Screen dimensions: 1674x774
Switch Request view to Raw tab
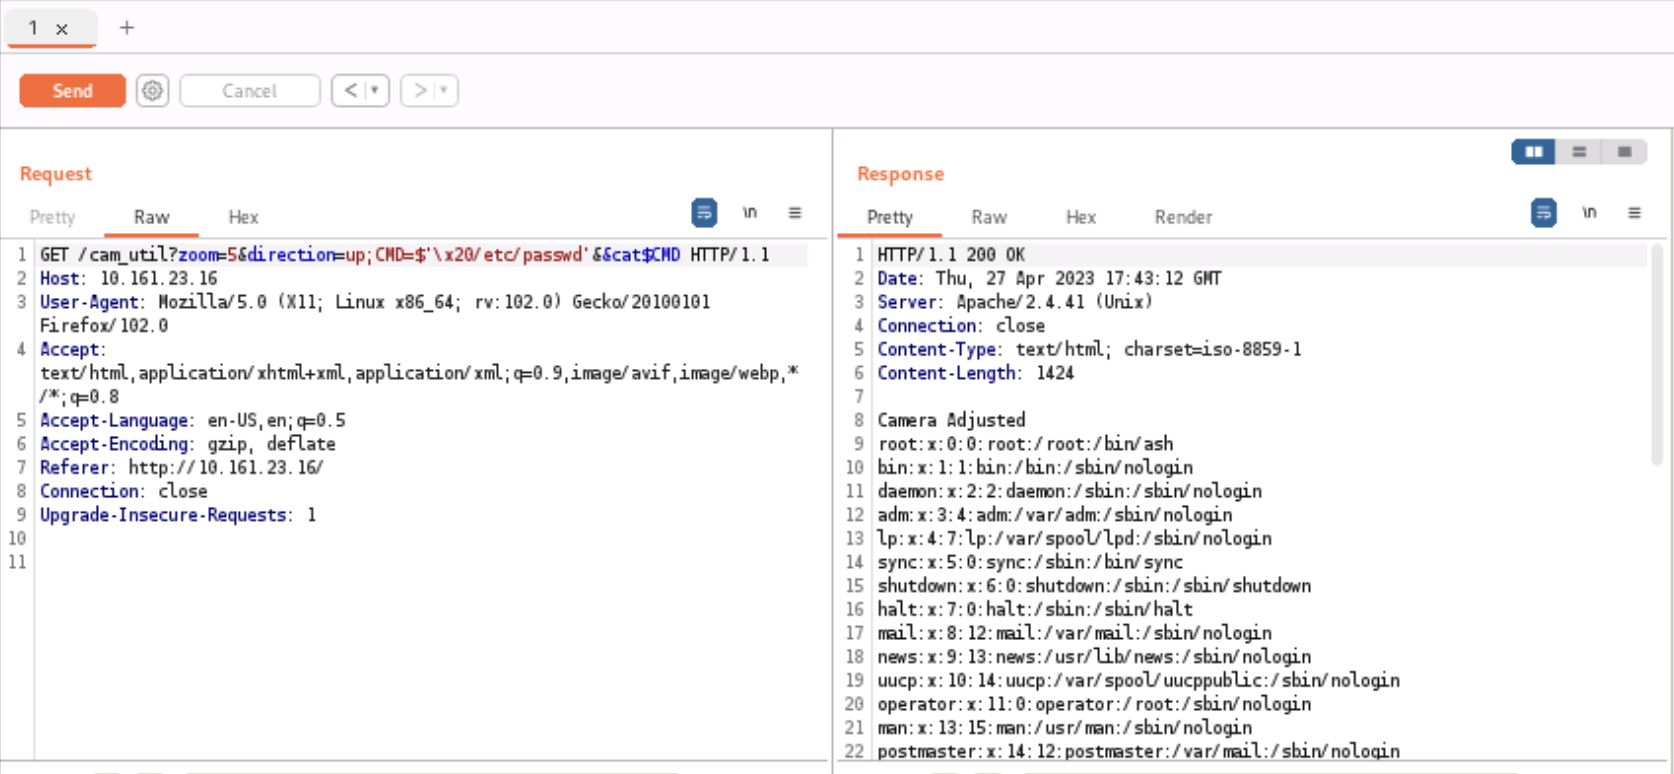[x=152, y=217]
